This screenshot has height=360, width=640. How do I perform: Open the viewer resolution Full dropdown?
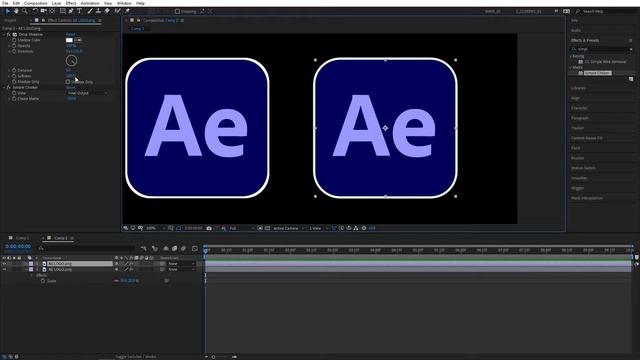241,228
